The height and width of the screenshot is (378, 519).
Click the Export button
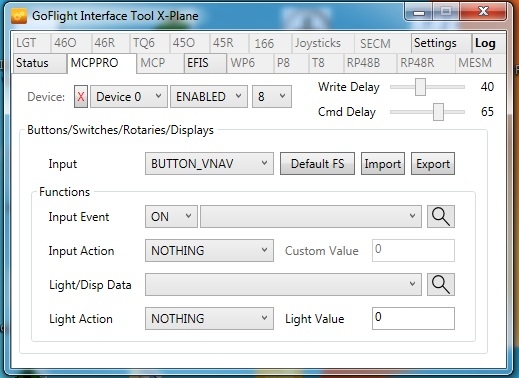coord(433,164)
